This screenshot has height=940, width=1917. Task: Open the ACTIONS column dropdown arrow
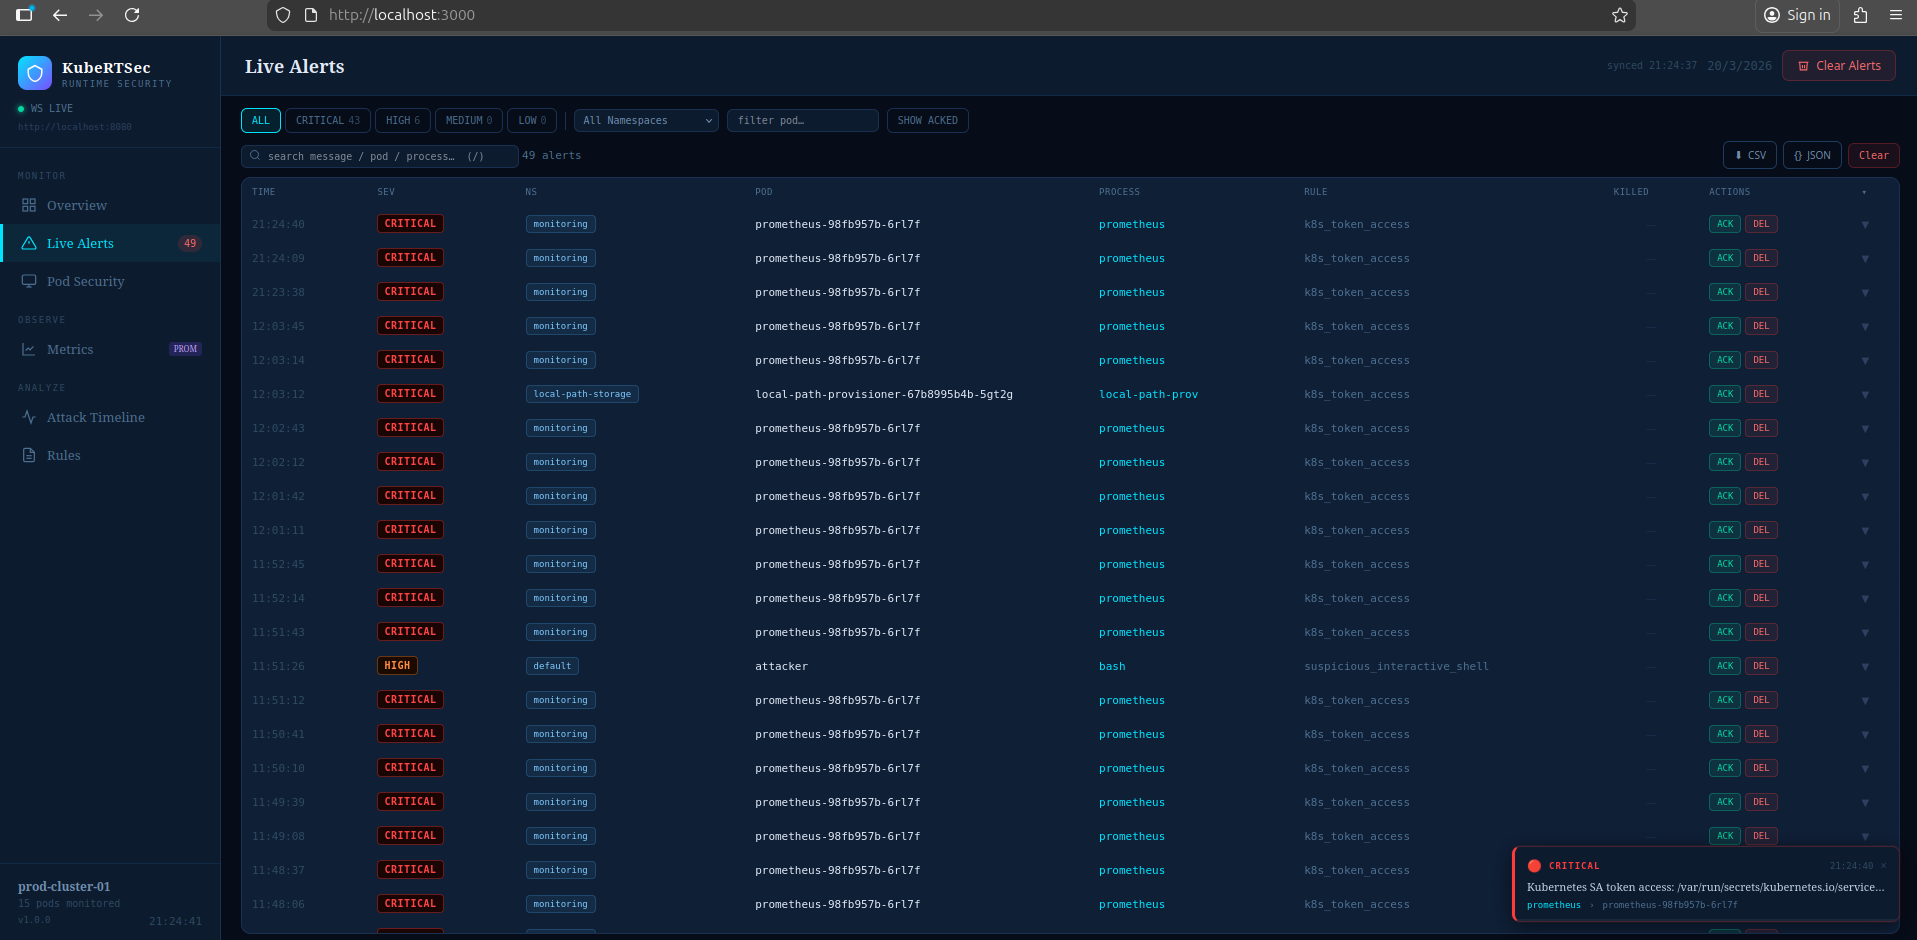point(1866,191)
